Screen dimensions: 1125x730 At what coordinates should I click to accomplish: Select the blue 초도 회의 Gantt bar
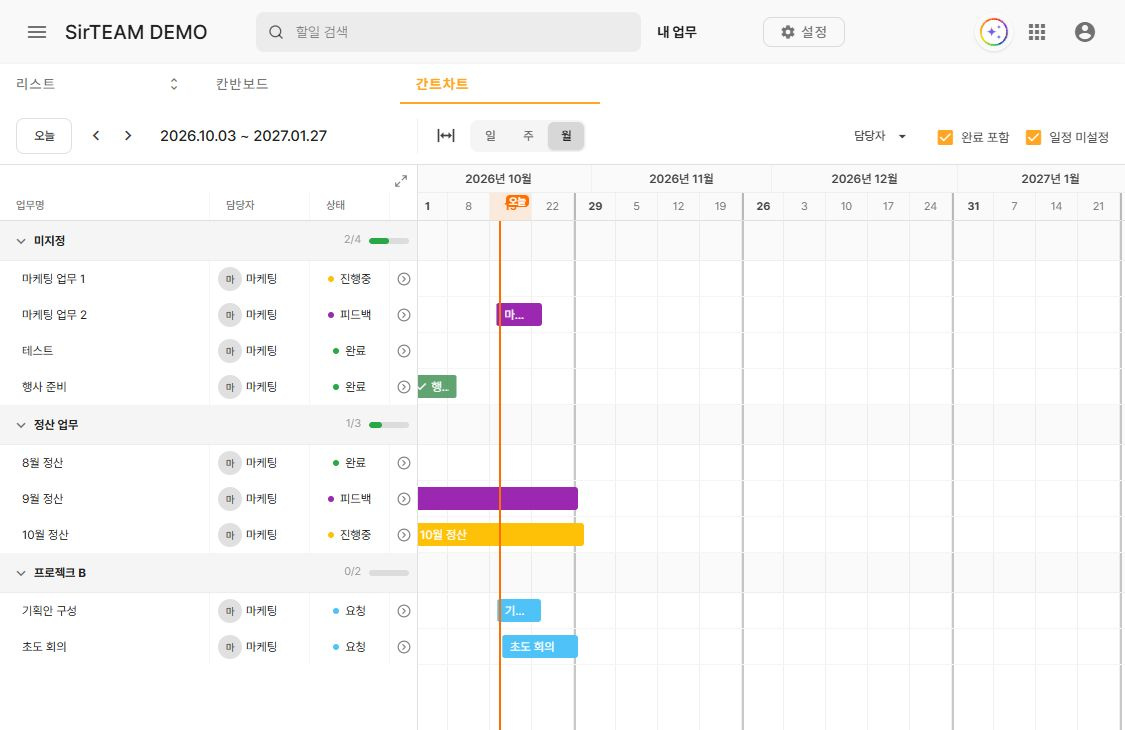point(540,647)
